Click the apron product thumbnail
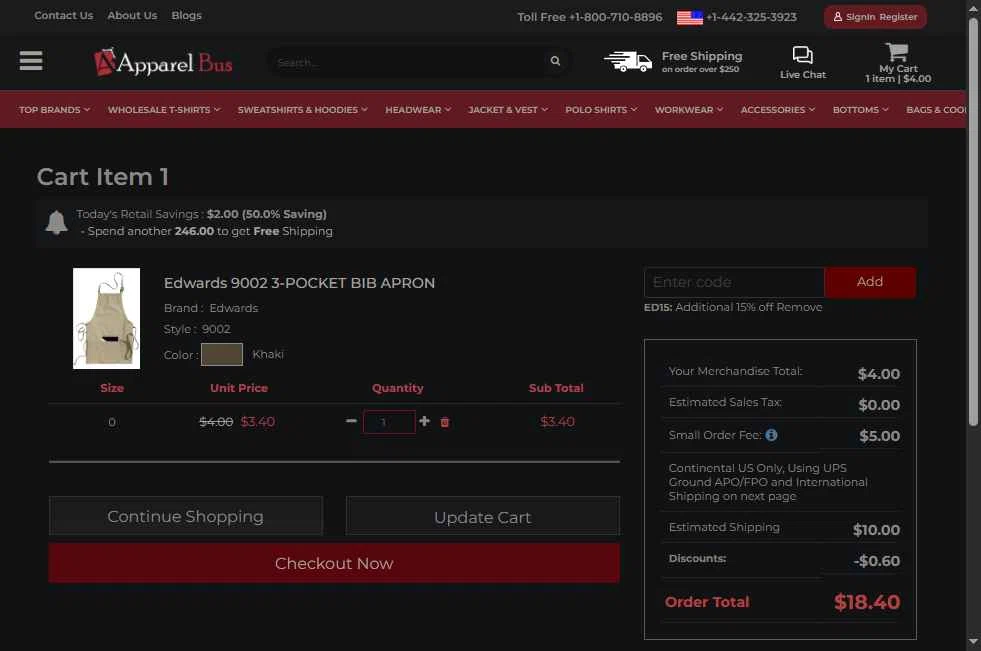This screenshot has width=981, height=651. 106,318
